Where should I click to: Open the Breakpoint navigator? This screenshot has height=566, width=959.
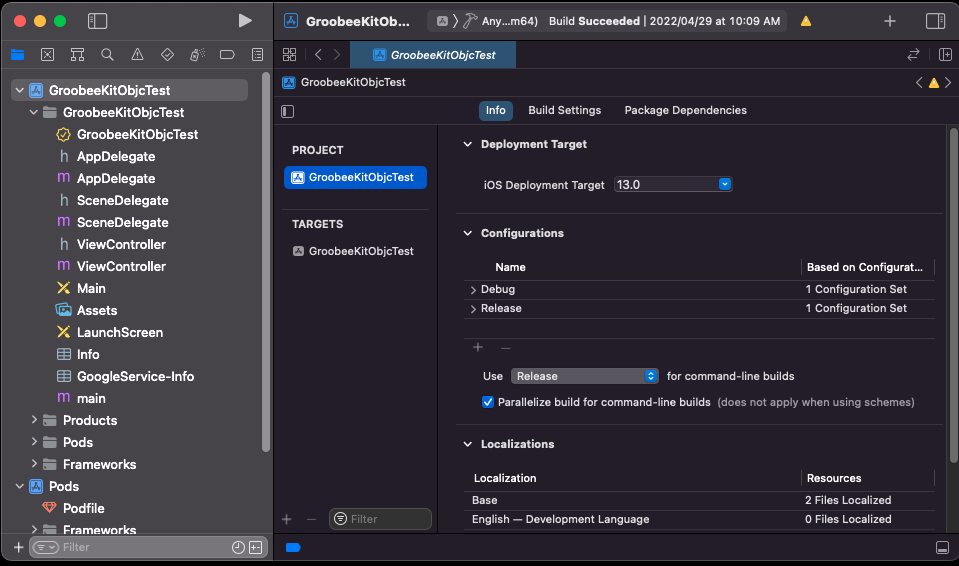point(227,55)
